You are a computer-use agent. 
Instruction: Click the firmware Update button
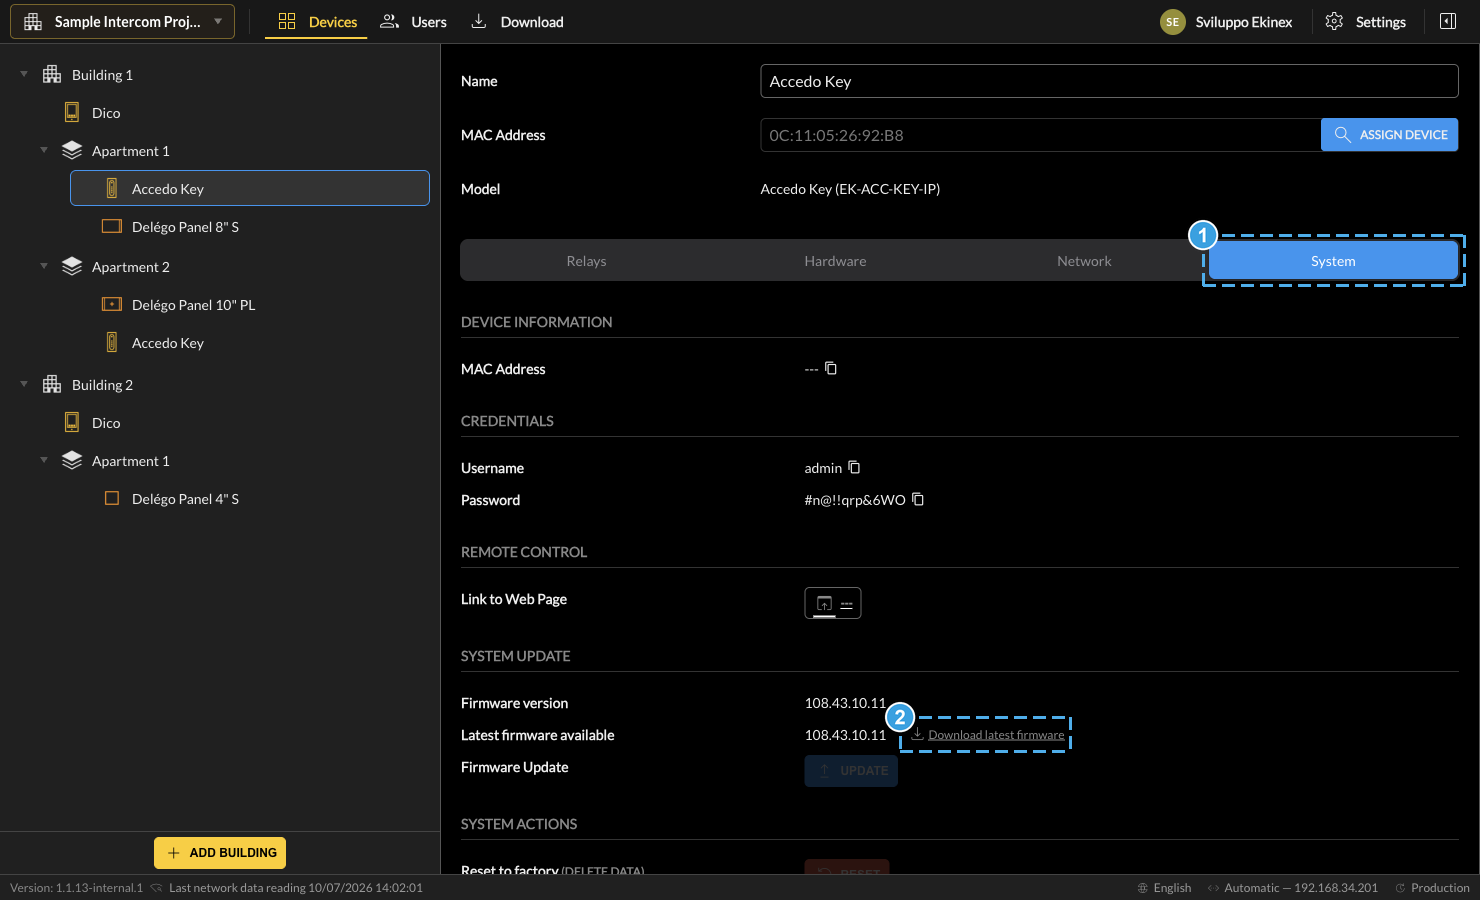click(x=851, y=770)
